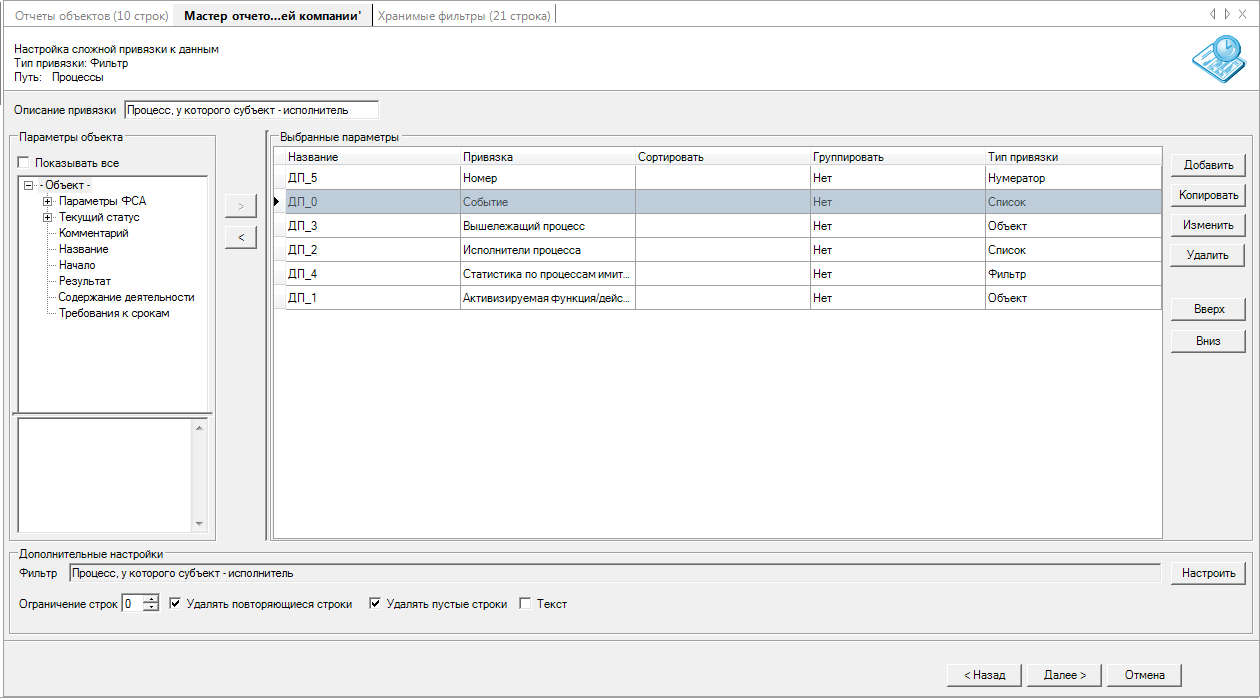Click the move-left arrow button

[x=241, y=237]
